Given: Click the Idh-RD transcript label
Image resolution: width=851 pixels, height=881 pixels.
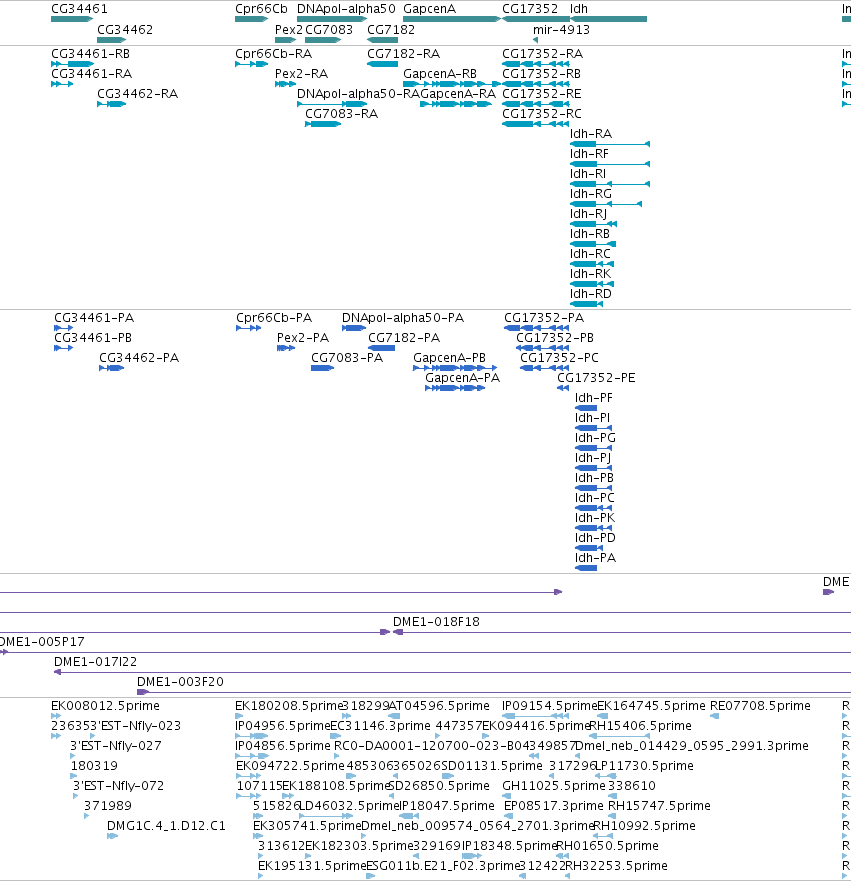Looking at the screenshot, I should point(591,294).
